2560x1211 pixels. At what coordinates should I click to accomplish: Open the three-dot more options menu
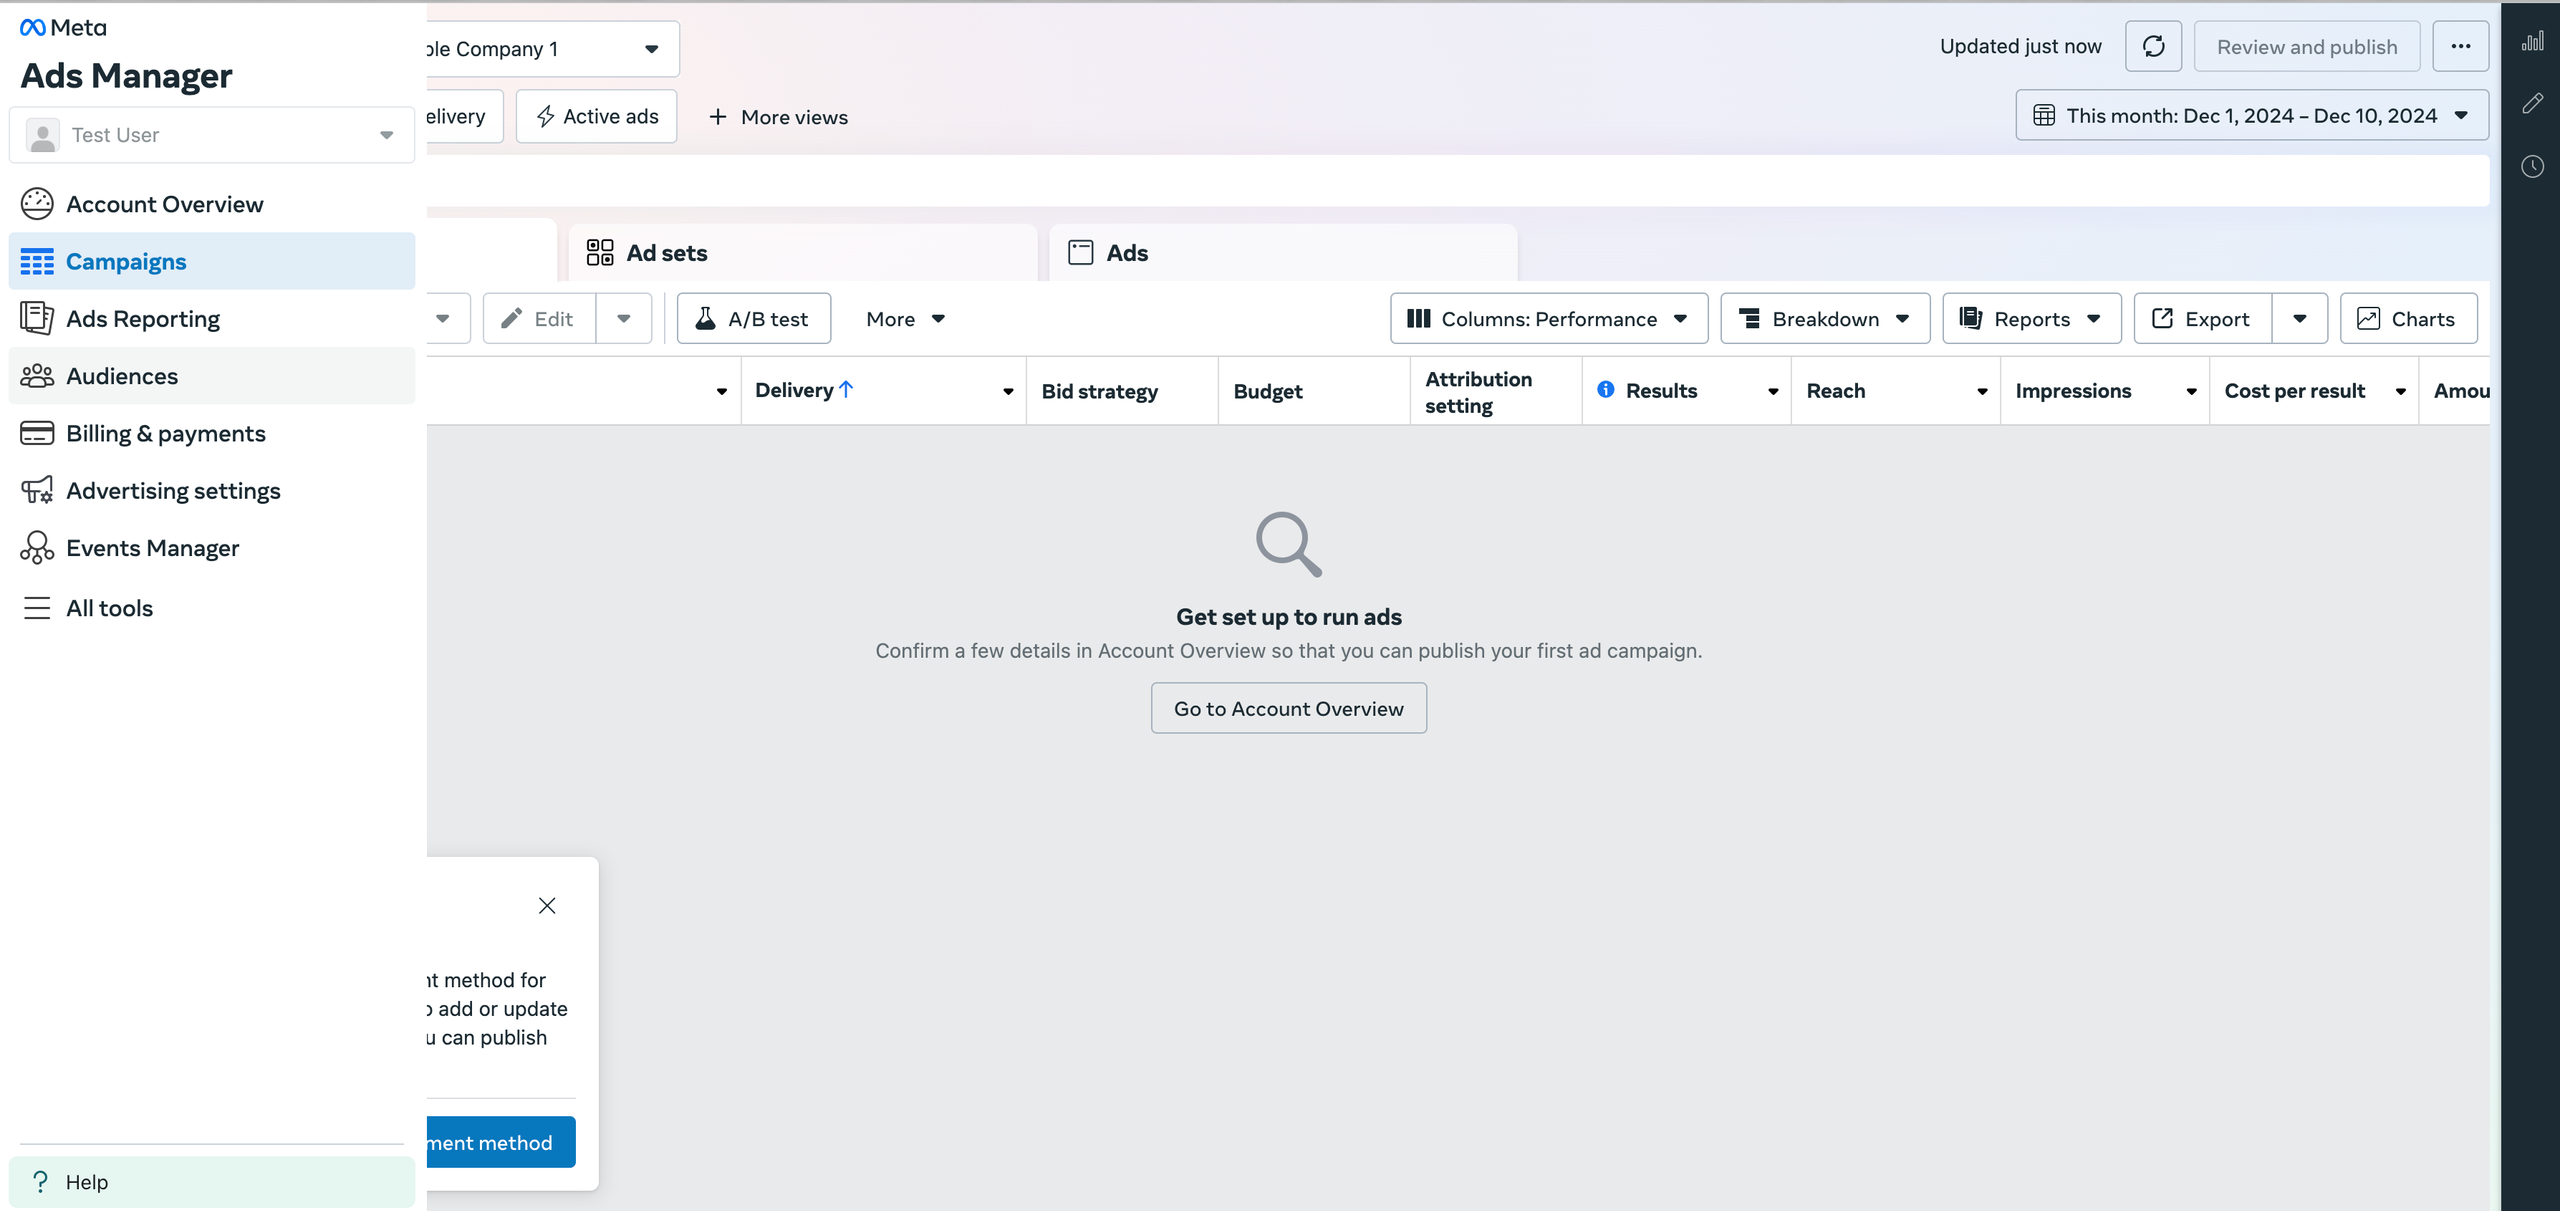click(x=2461, y=46)
